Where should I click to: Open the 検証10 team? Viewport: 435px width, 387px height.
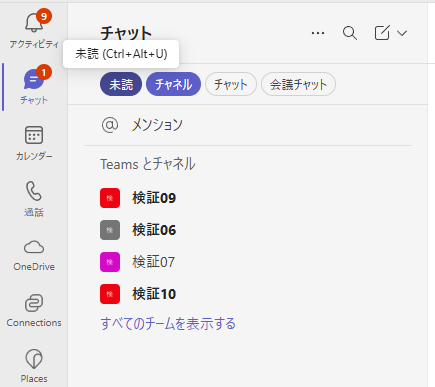coord(248,294)
